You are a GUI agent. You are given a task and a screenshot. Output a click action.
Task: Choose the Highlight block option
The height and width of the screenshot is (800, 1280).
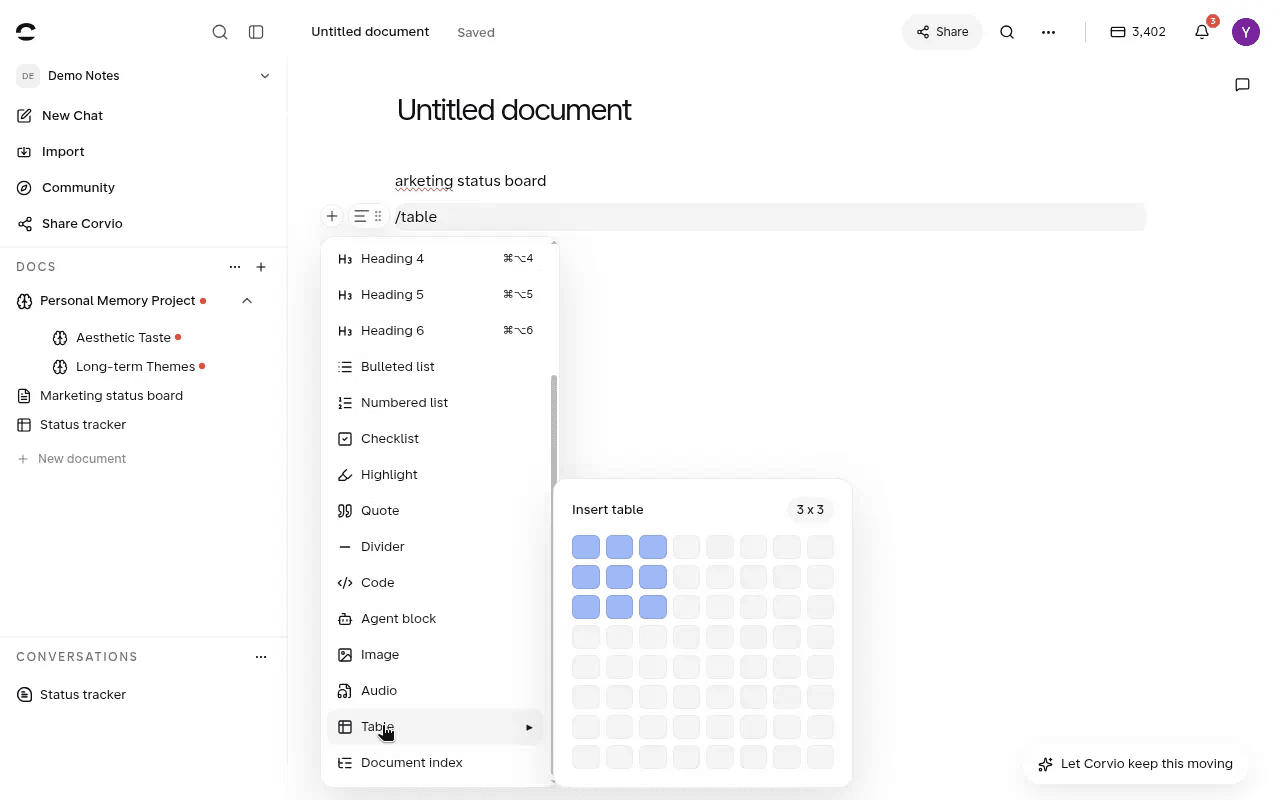pyautogui.click(x=436, y=474)
